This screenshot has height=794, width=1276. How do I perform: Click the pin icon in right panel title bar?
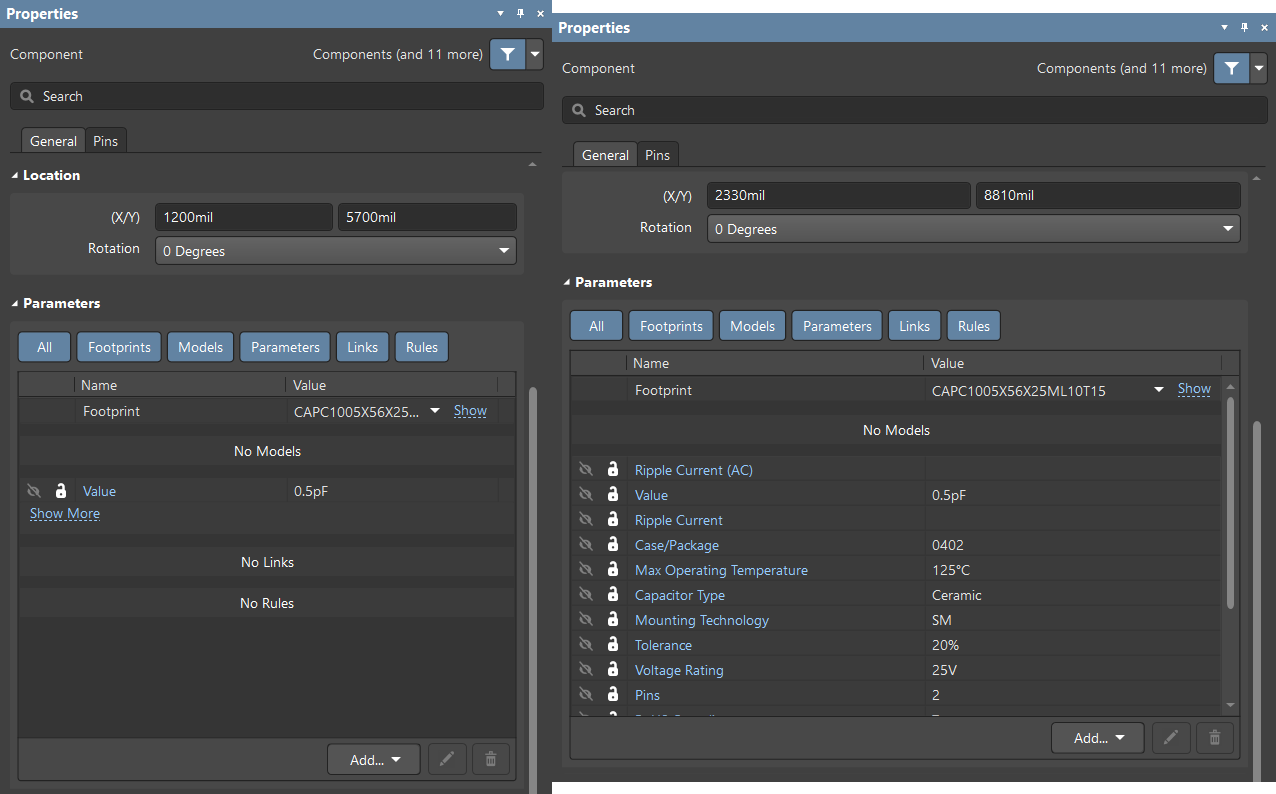pos(1245,28)
